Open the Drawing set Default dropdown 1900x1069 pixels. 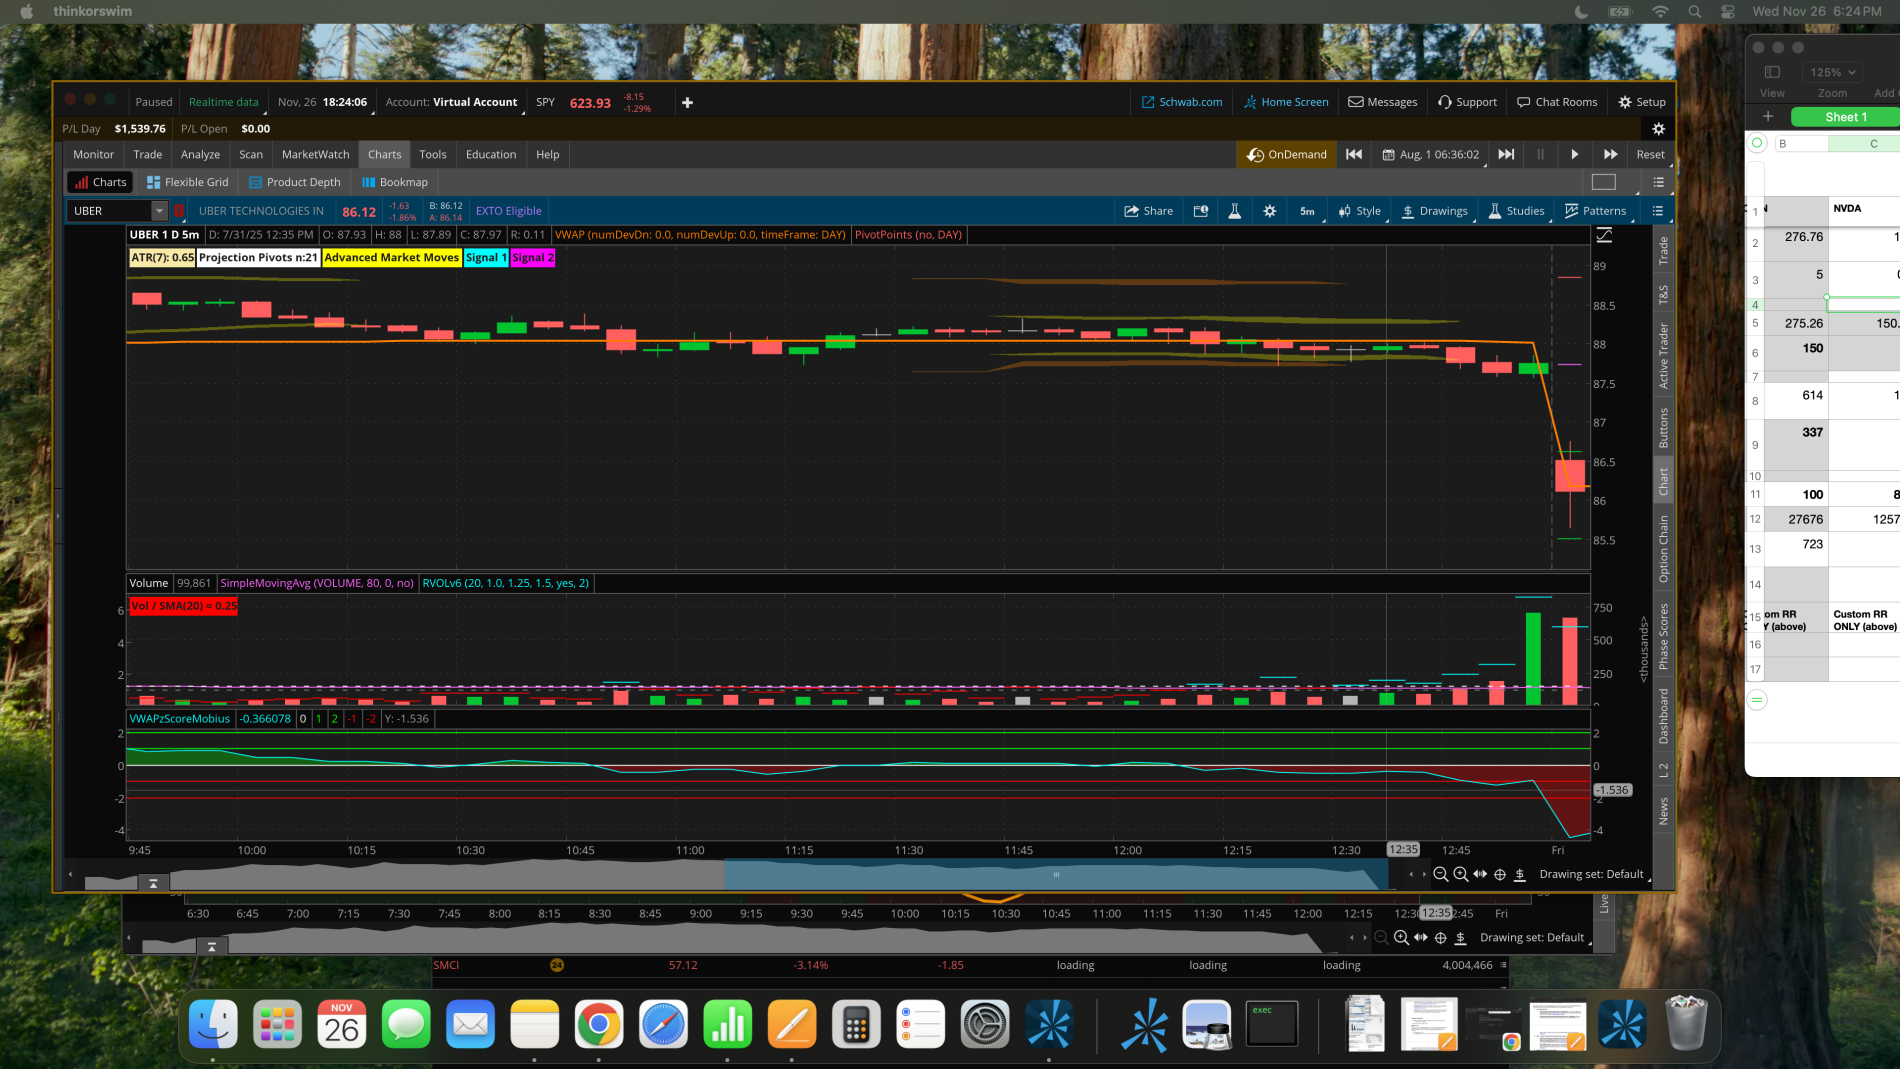tap(1591, 874)
